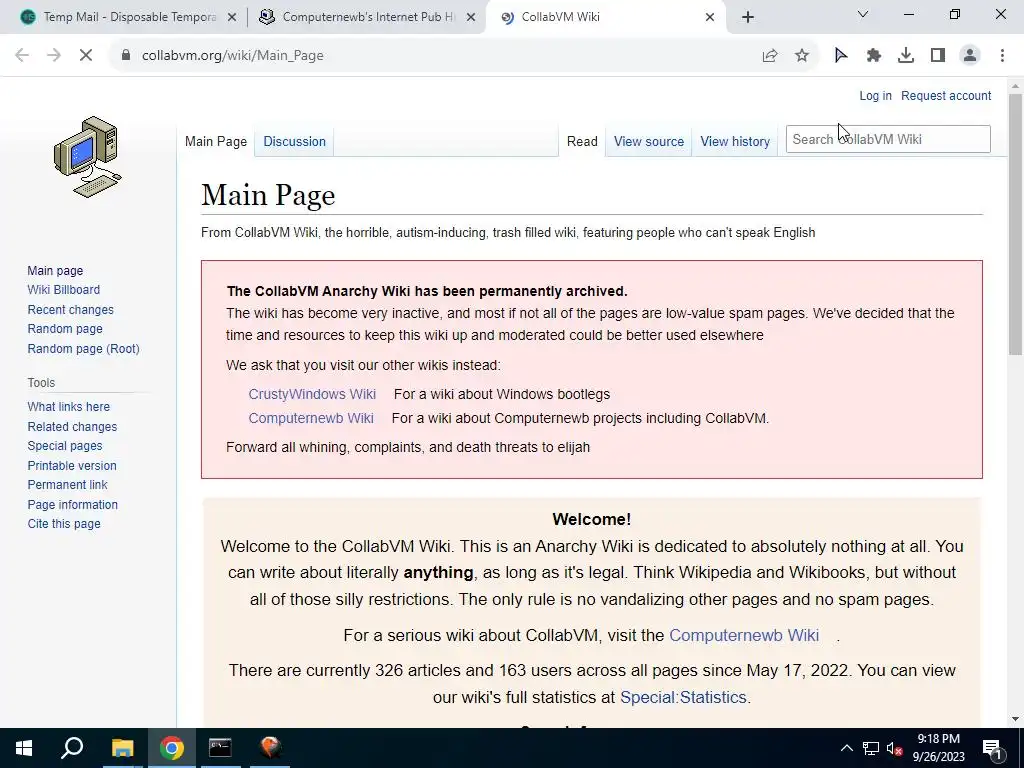Open Cite this page link

click(x=64, y=524)
